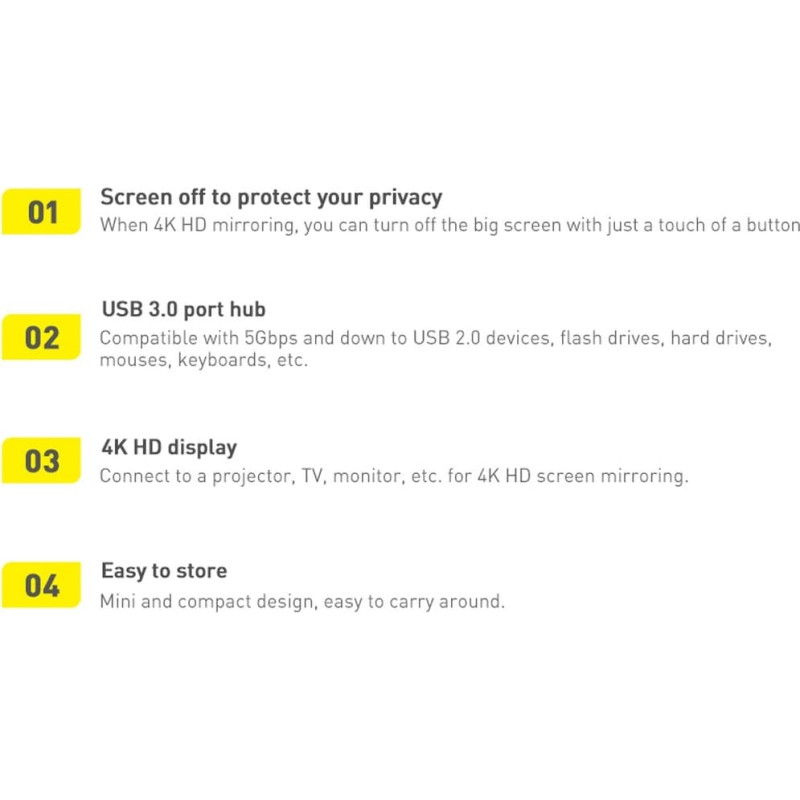Click the 'Compatible with 5Gbps' description line
800x800 pixels.
436,338
